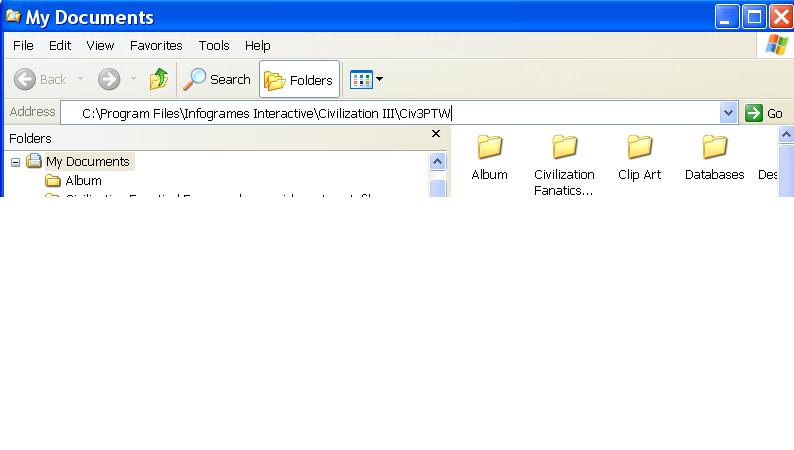Open the Help menu
The image size is (794, 450).
pos(258,46)
